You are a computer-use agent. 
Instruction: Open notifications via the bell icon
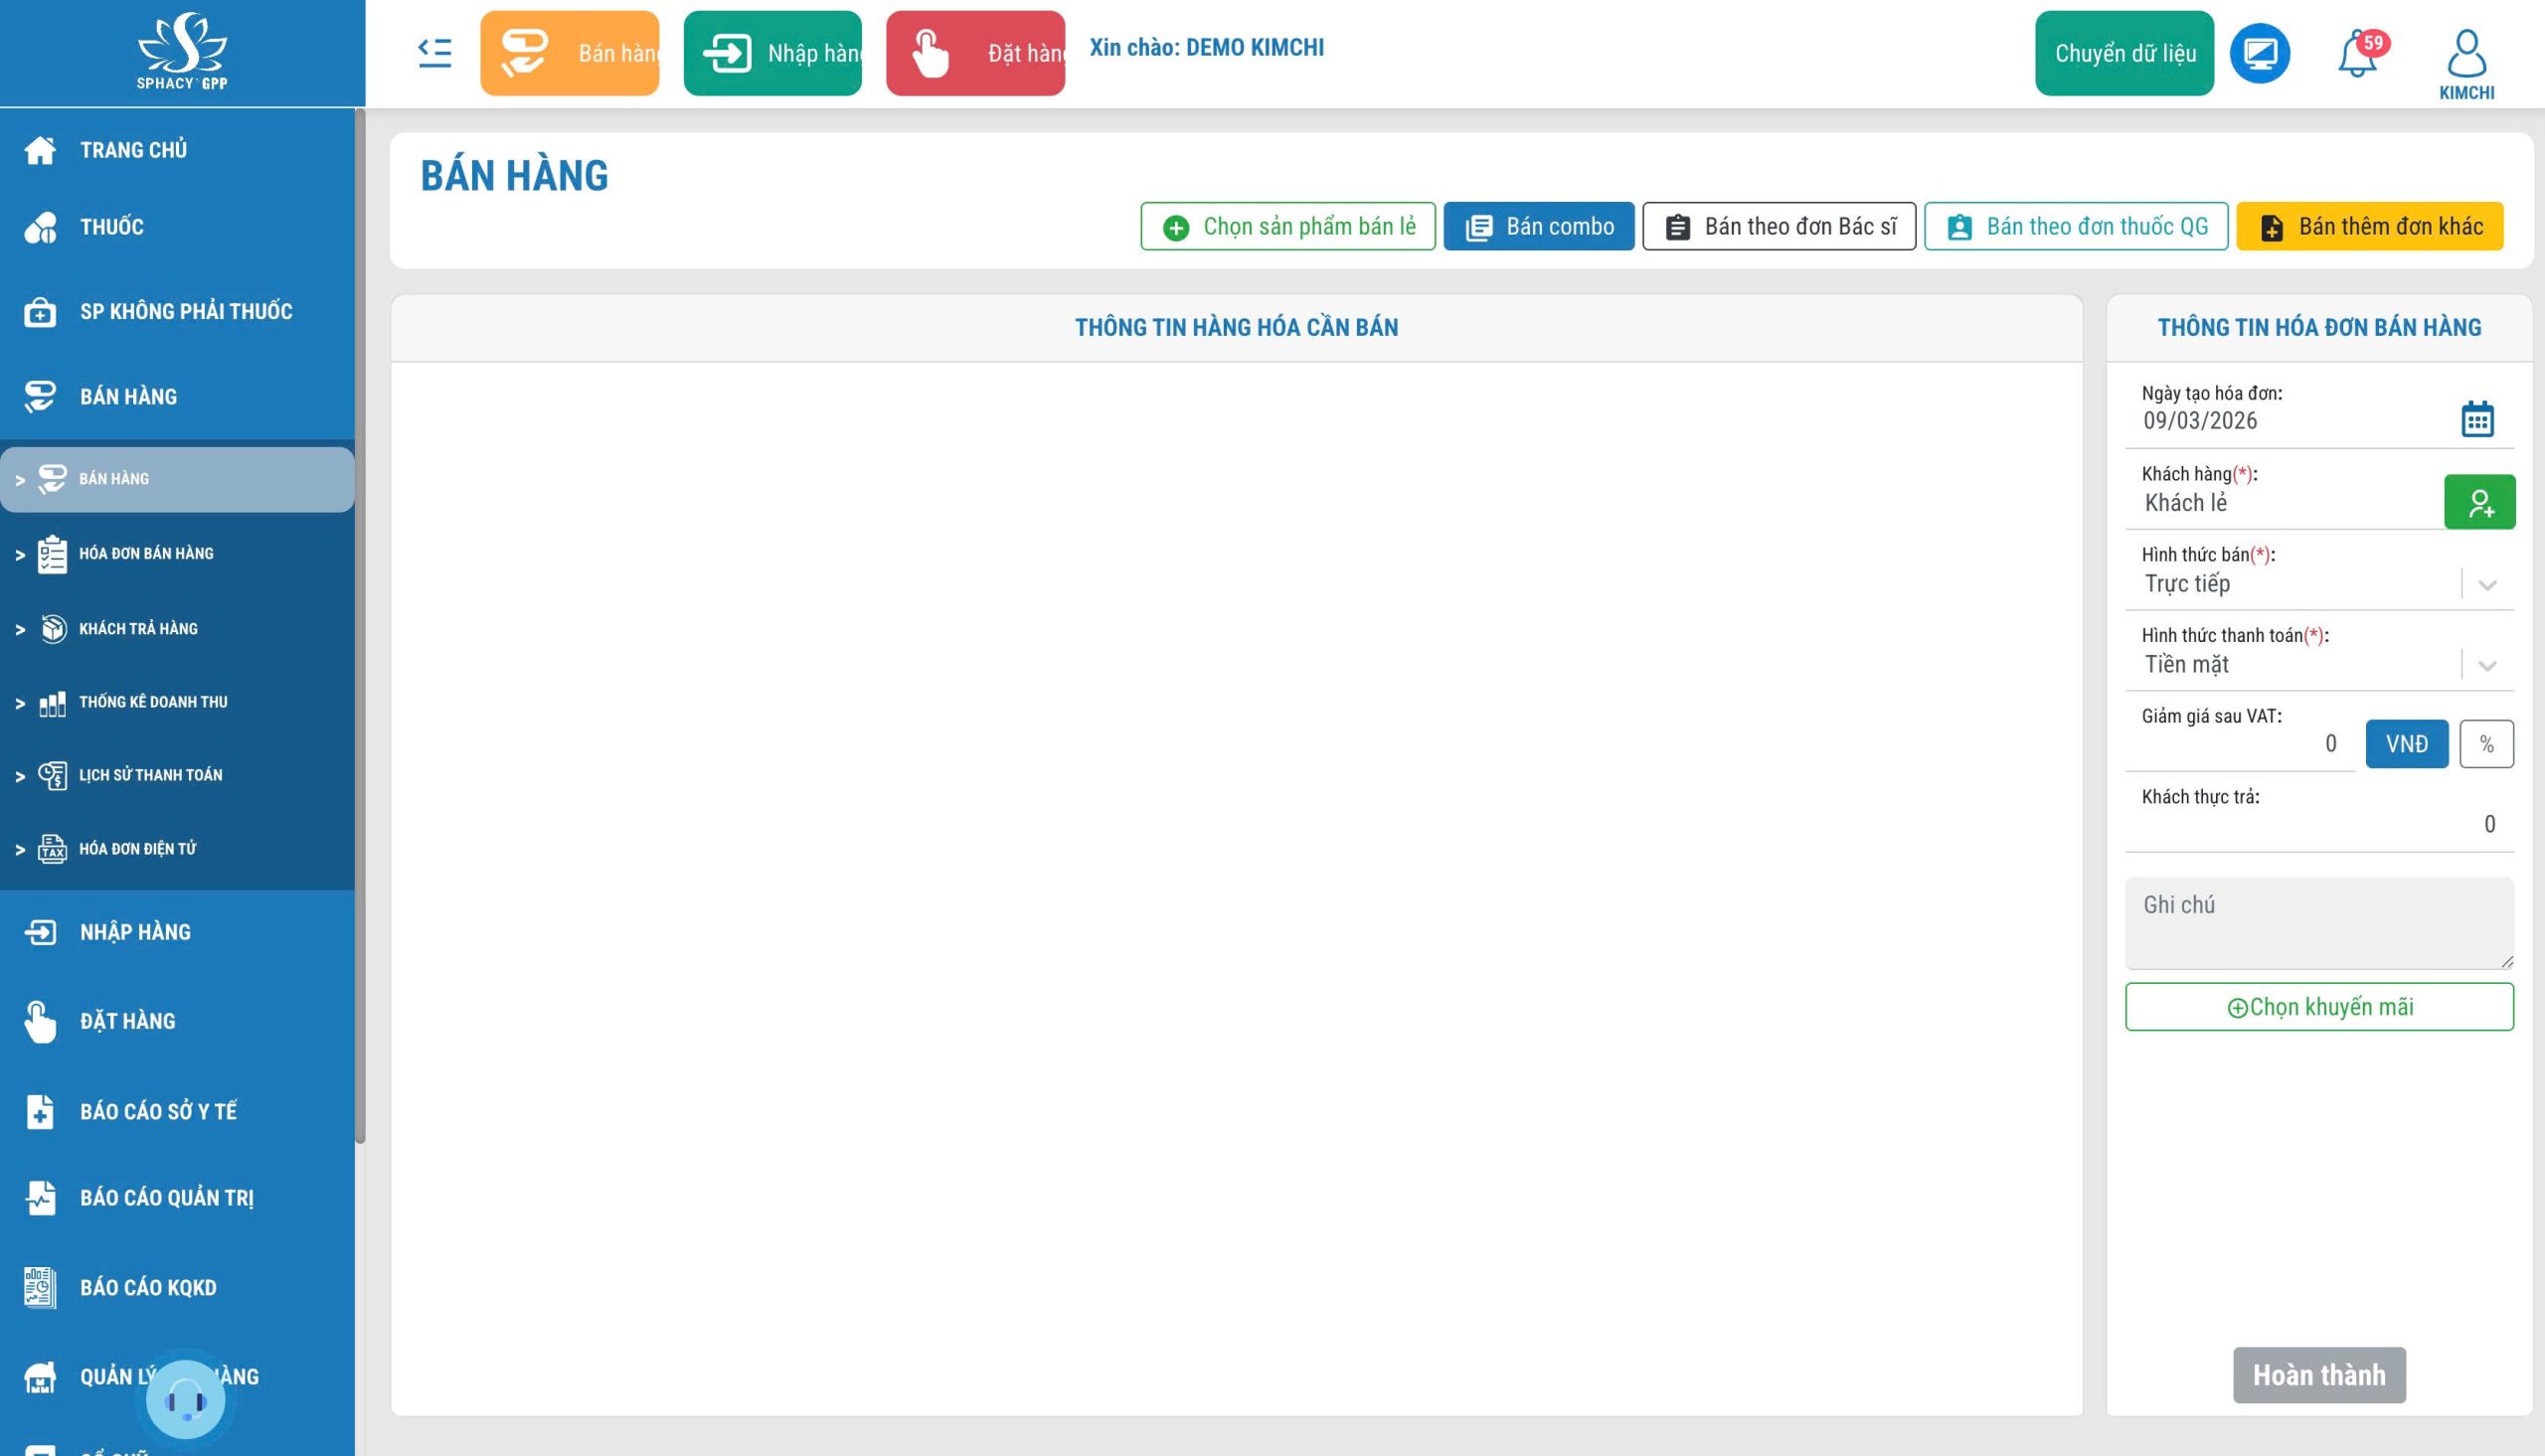2357,54
